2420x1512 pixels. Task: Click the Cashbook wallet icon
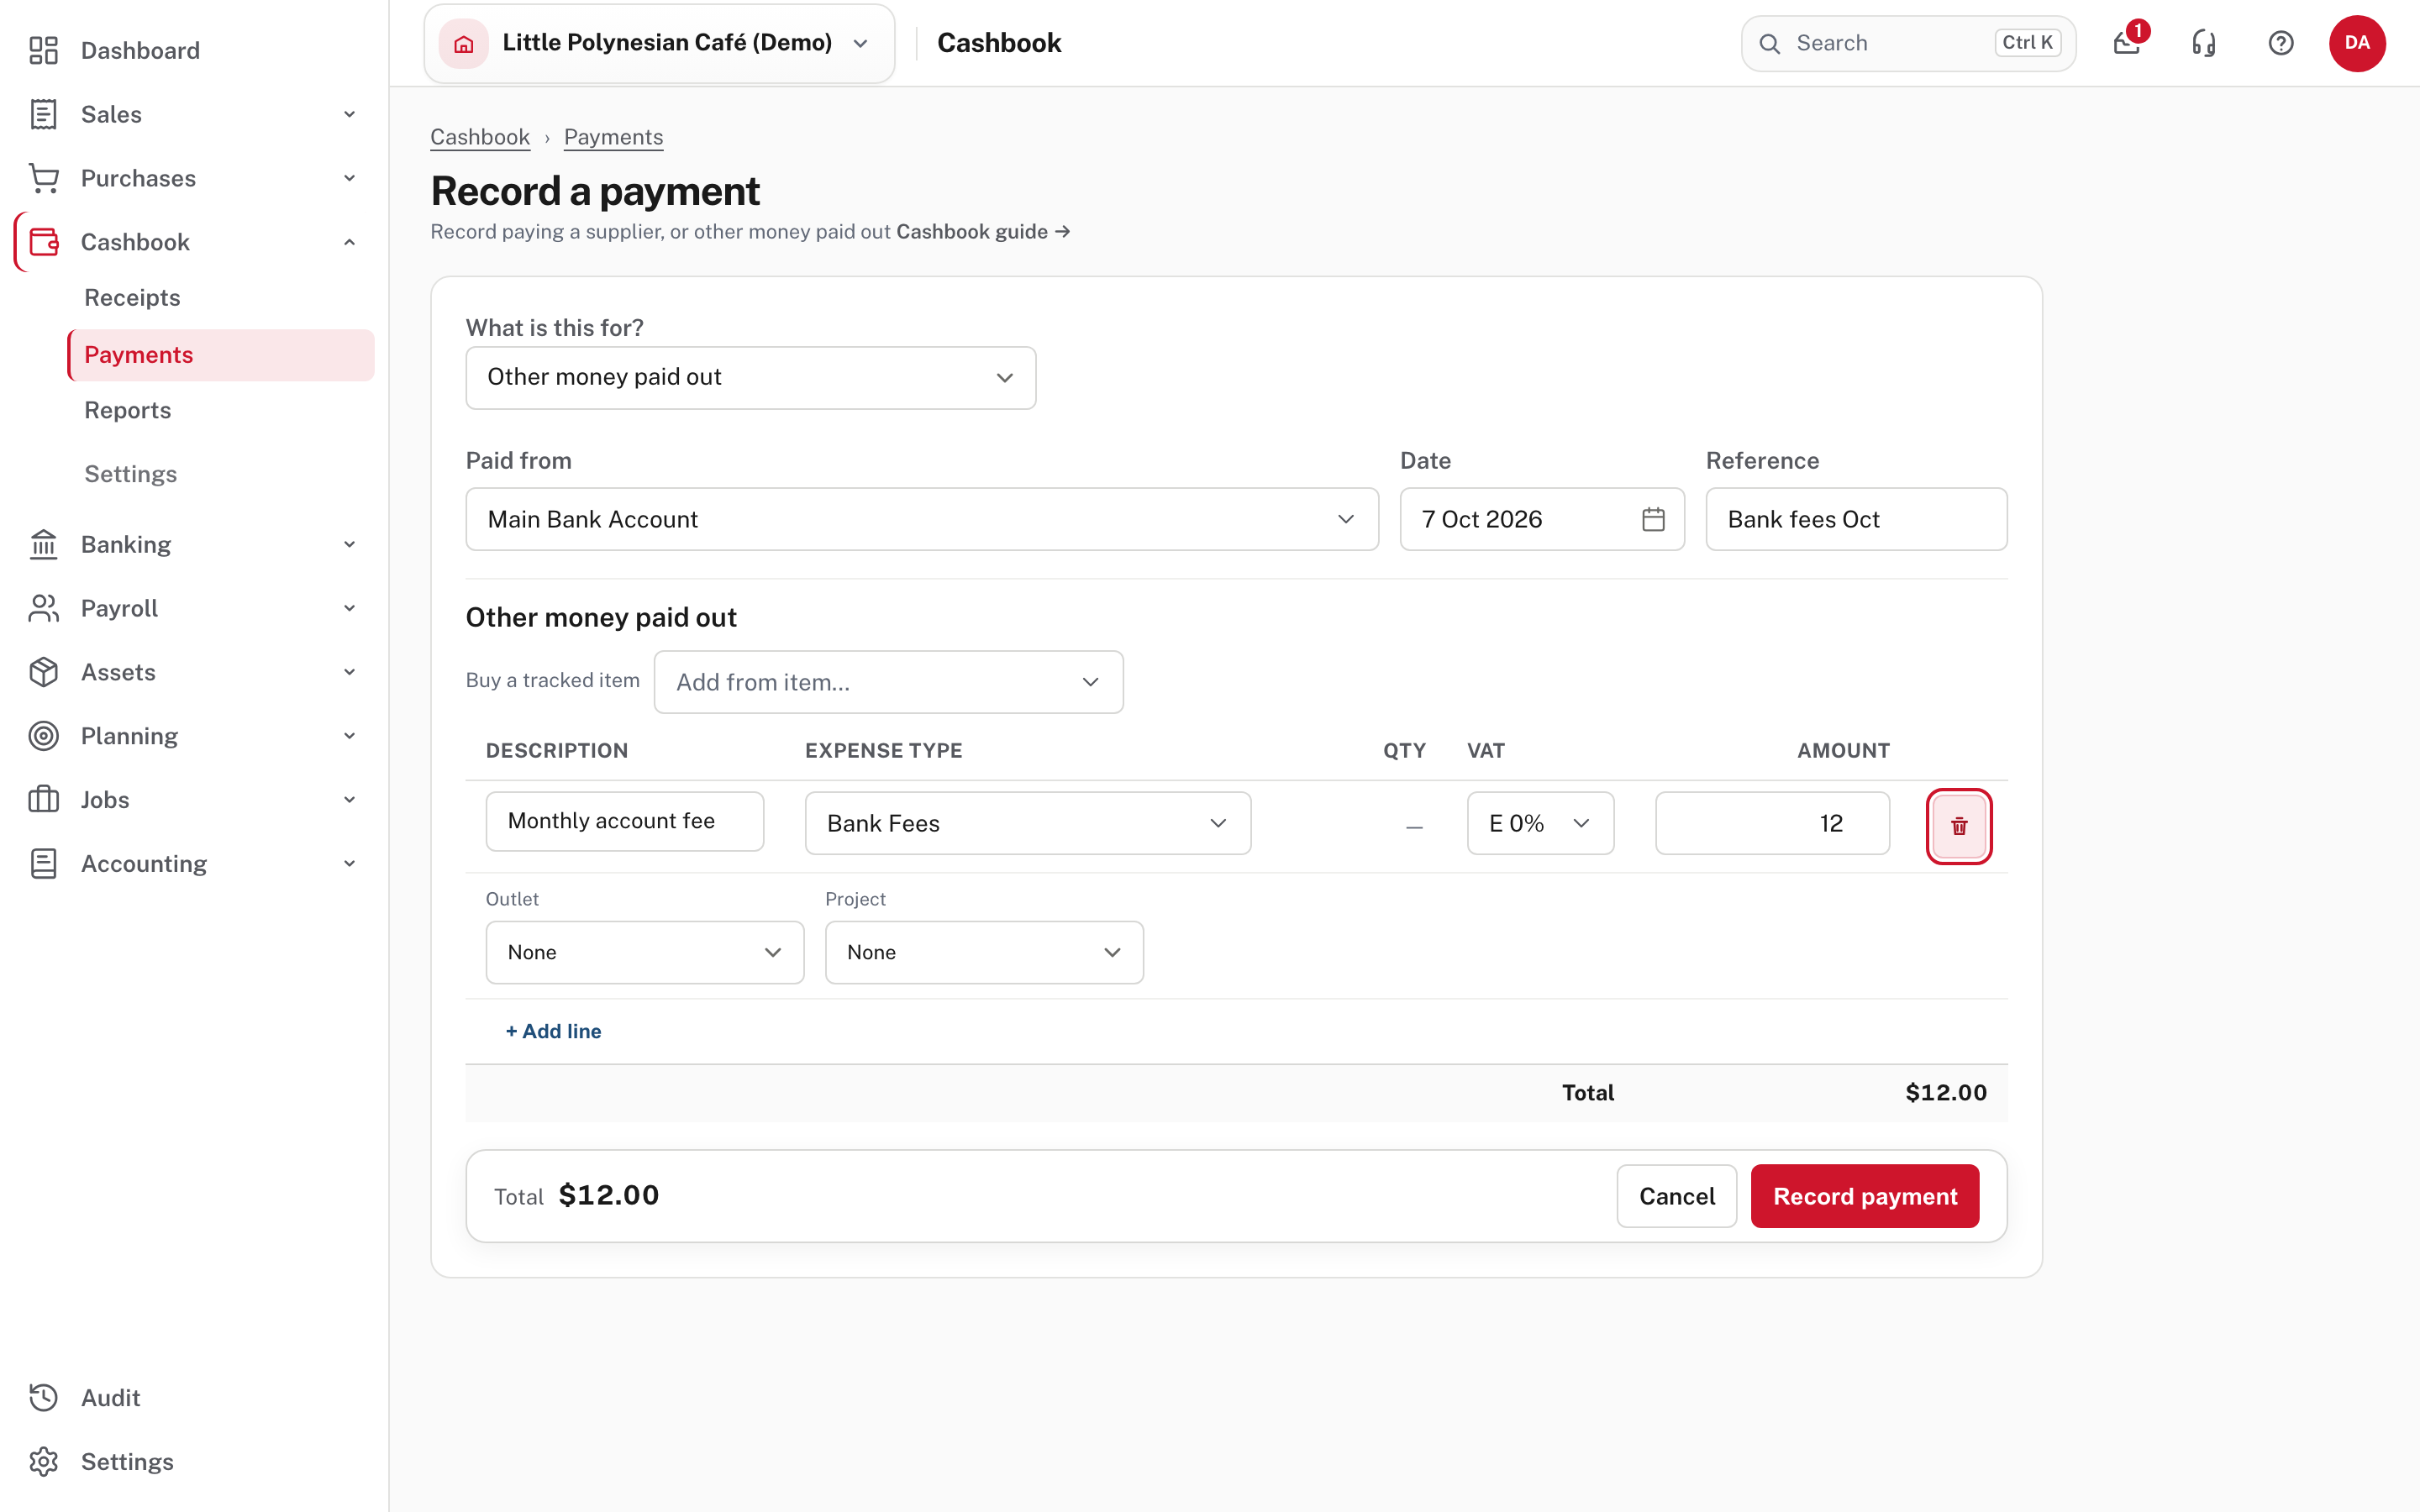click(43, 242)
